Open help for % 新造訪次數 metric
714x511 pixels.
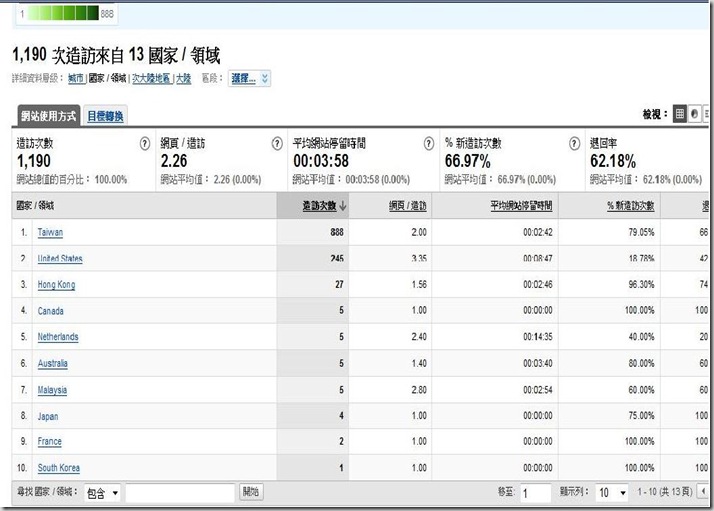(574, 143)
